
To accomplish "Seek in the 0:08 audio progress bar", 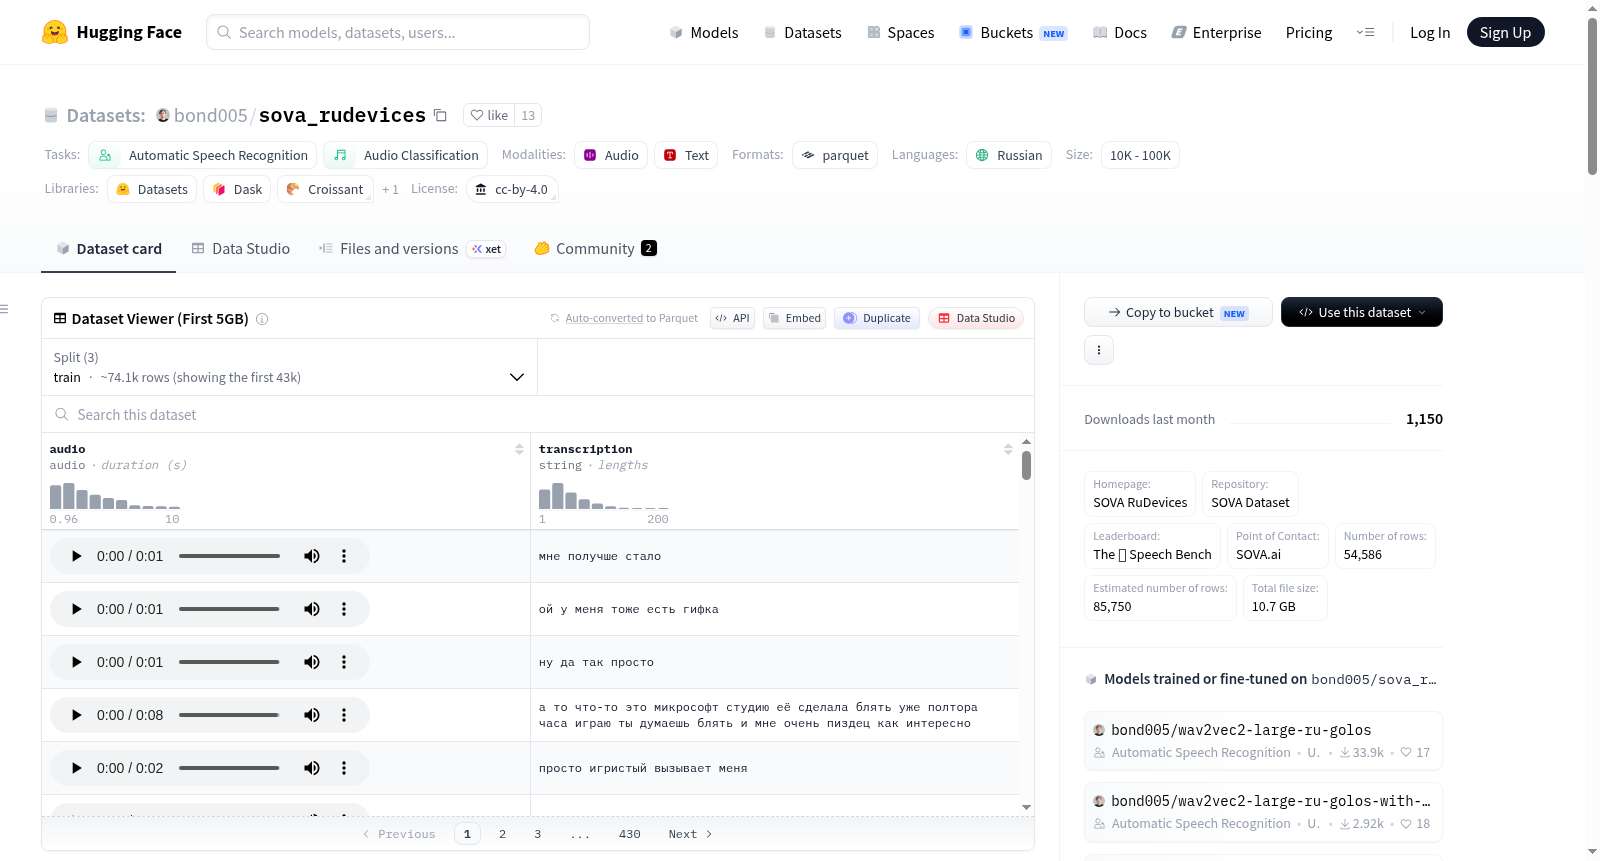I will point(229,715).
